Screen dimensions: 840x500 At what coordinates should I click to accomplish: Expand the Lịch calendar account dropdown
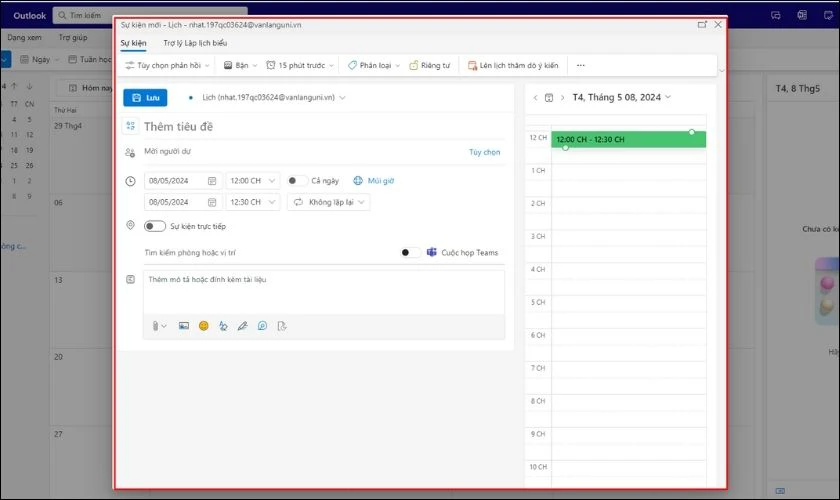pyautogui.click(x=273, y=98)
